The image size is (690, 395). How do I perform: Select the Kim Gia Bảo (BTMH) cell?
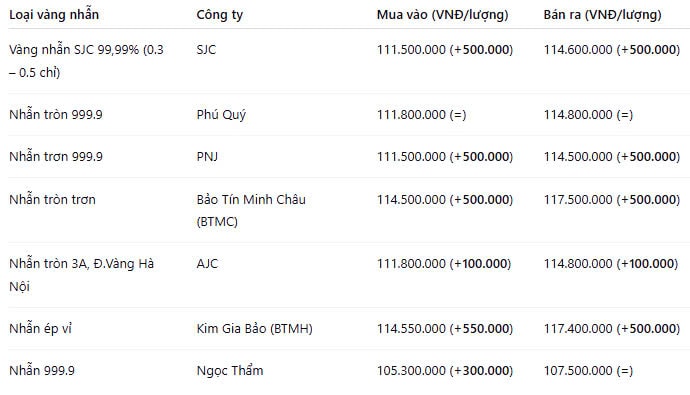(254, 329)
